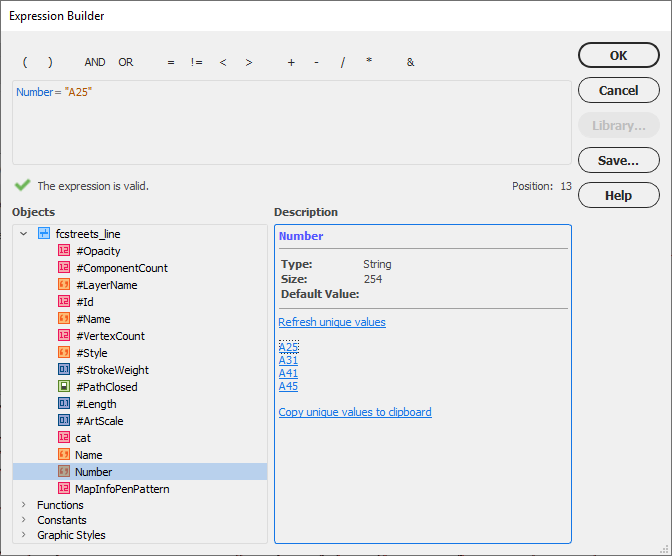Select #LayerName attribute
This screenshot has width=672, height=556.
click(x=106, y=285)
